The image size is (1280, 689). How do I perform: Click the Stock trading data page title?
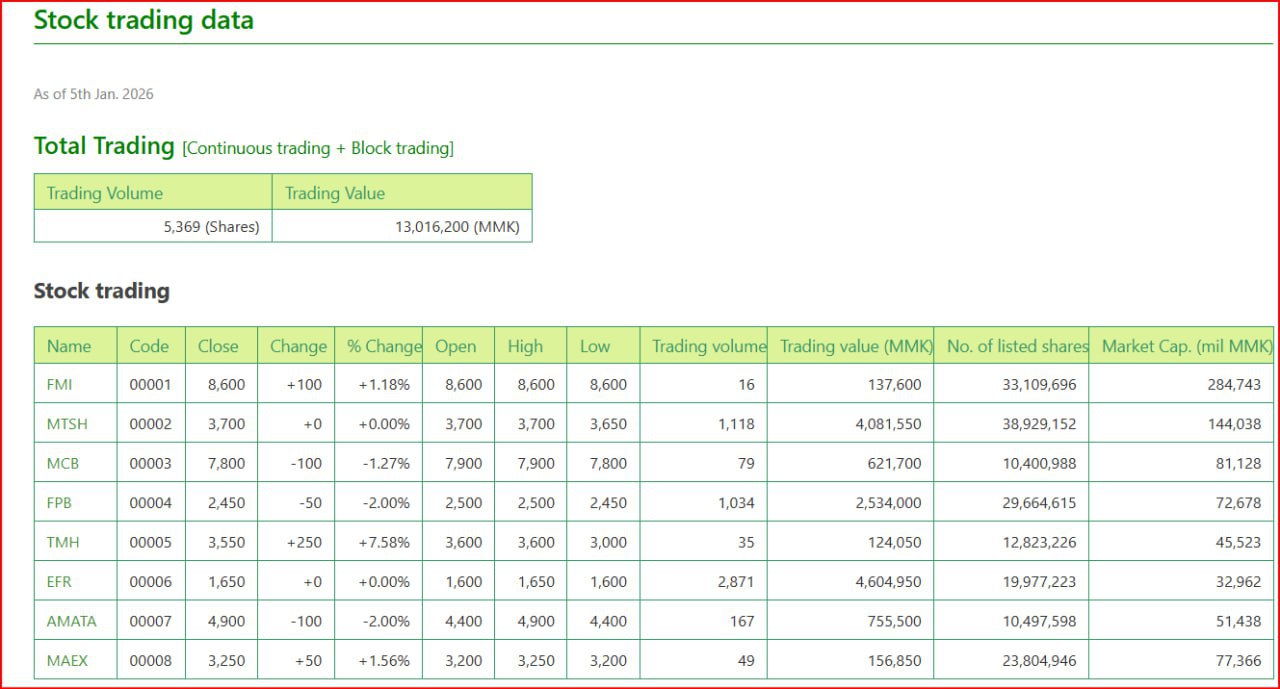(144, 21)
